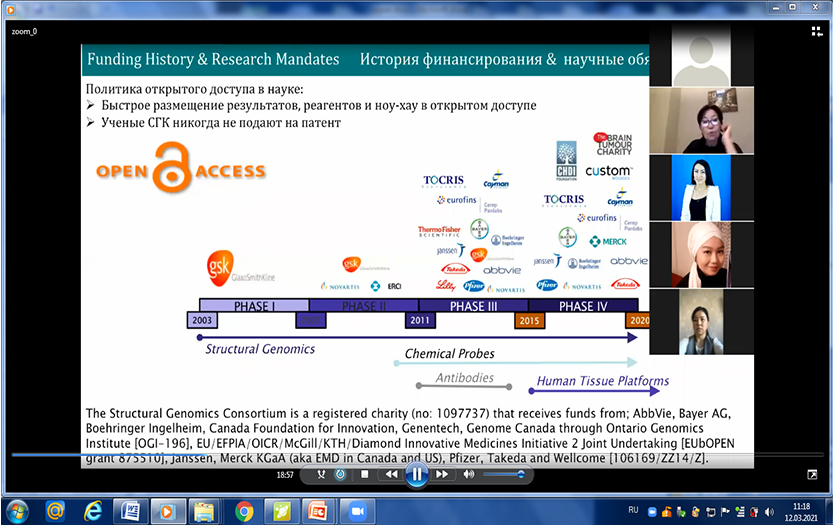Click the MERCK logo on slide
This screenshot has width=833, height=525.
tap(608, 242)
